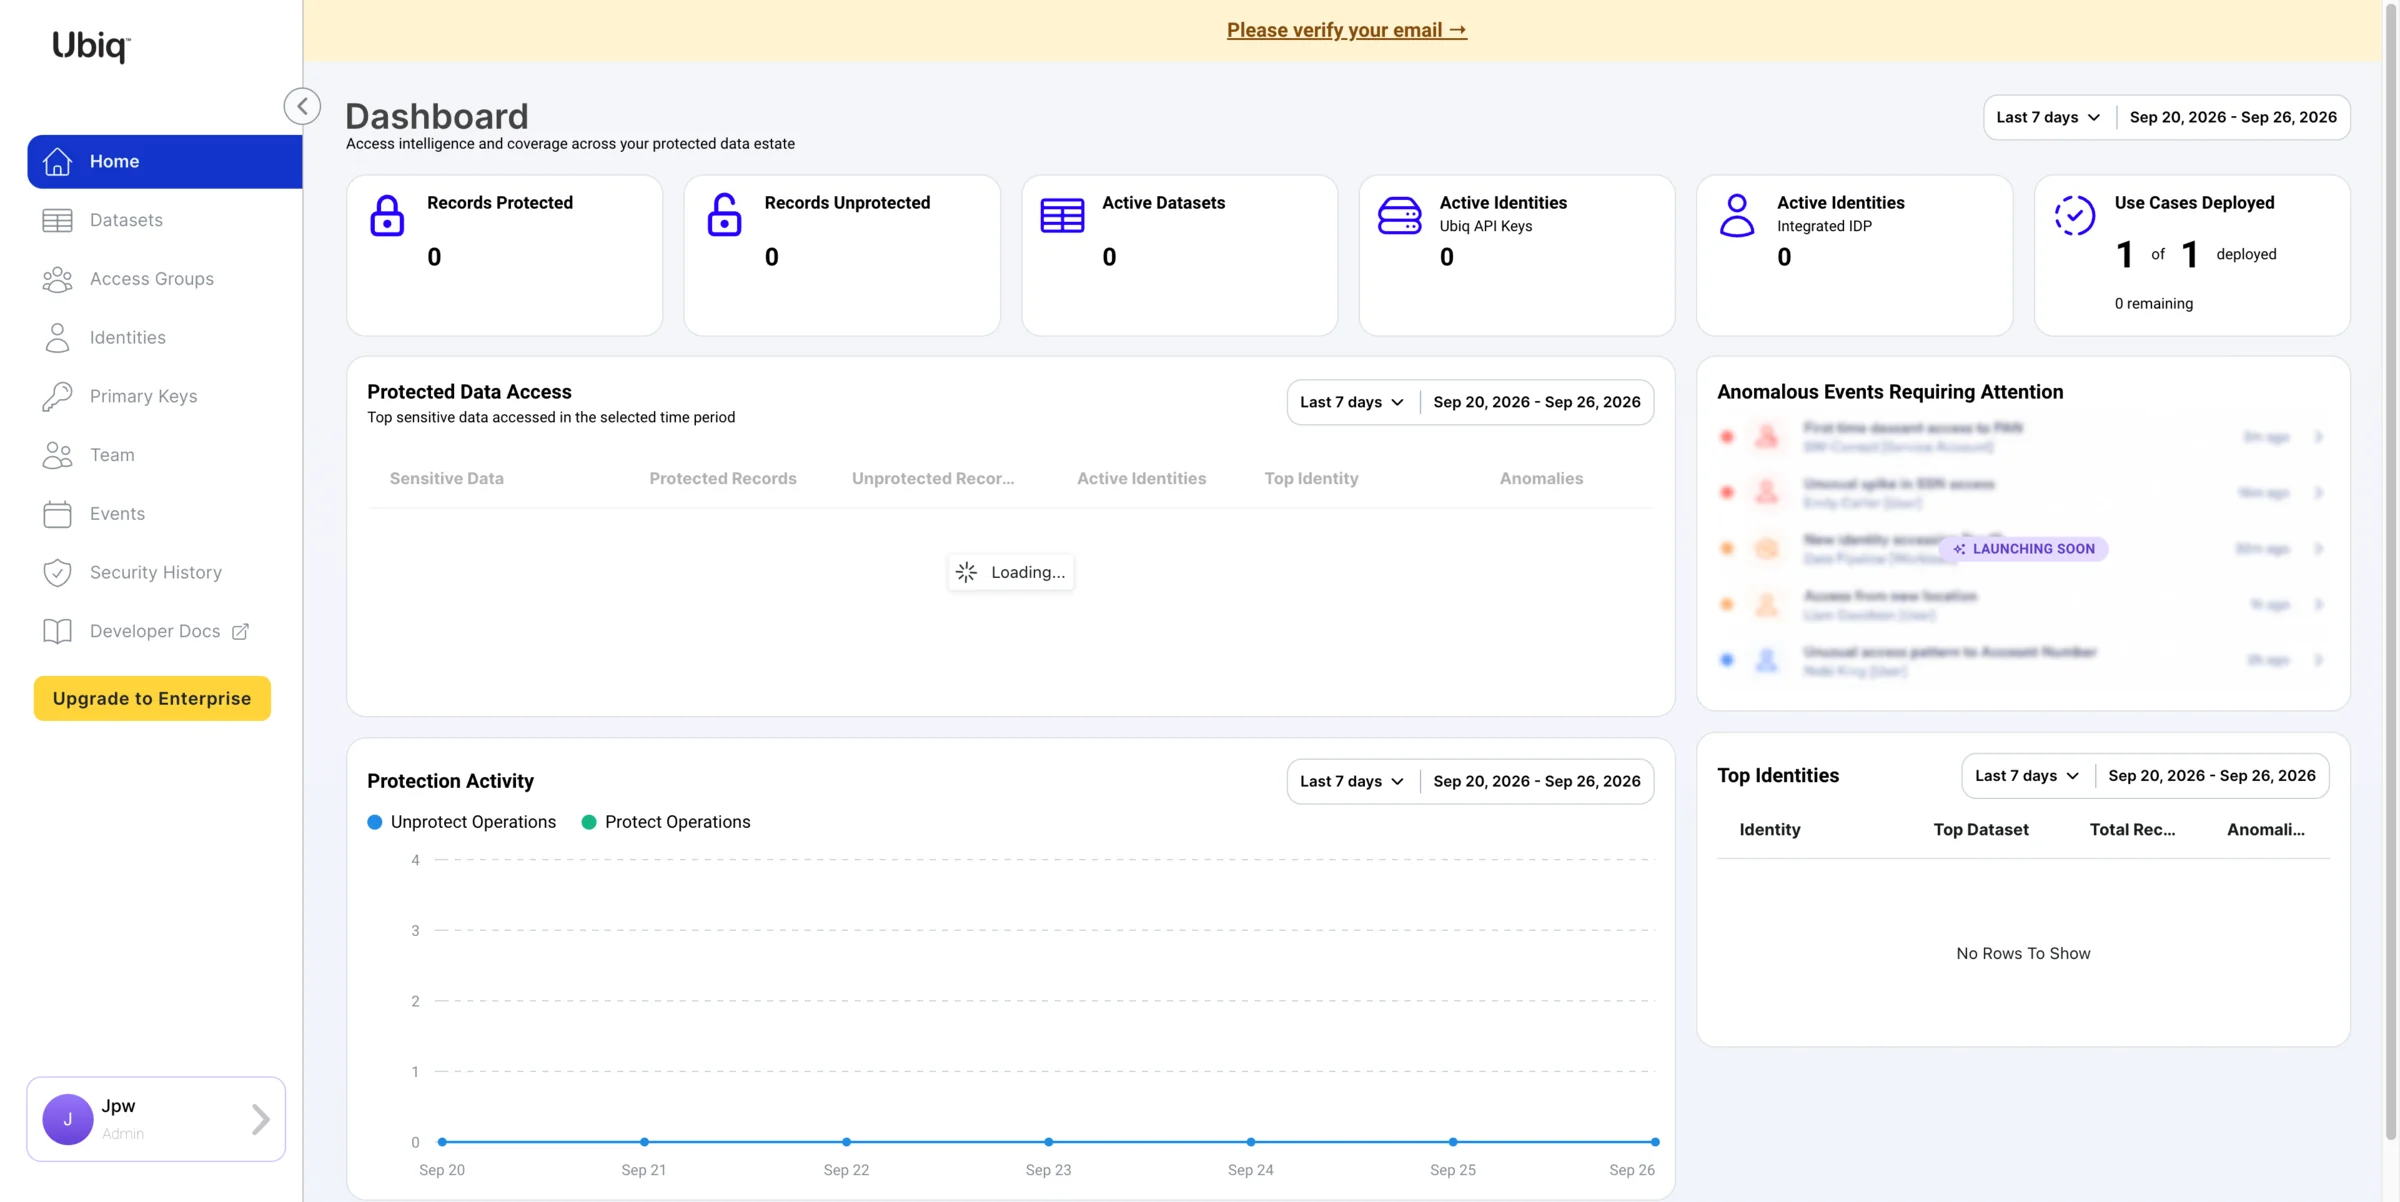Click the Primary Keys key icon
This screenshot has height=1202, width=2400.
57,396
